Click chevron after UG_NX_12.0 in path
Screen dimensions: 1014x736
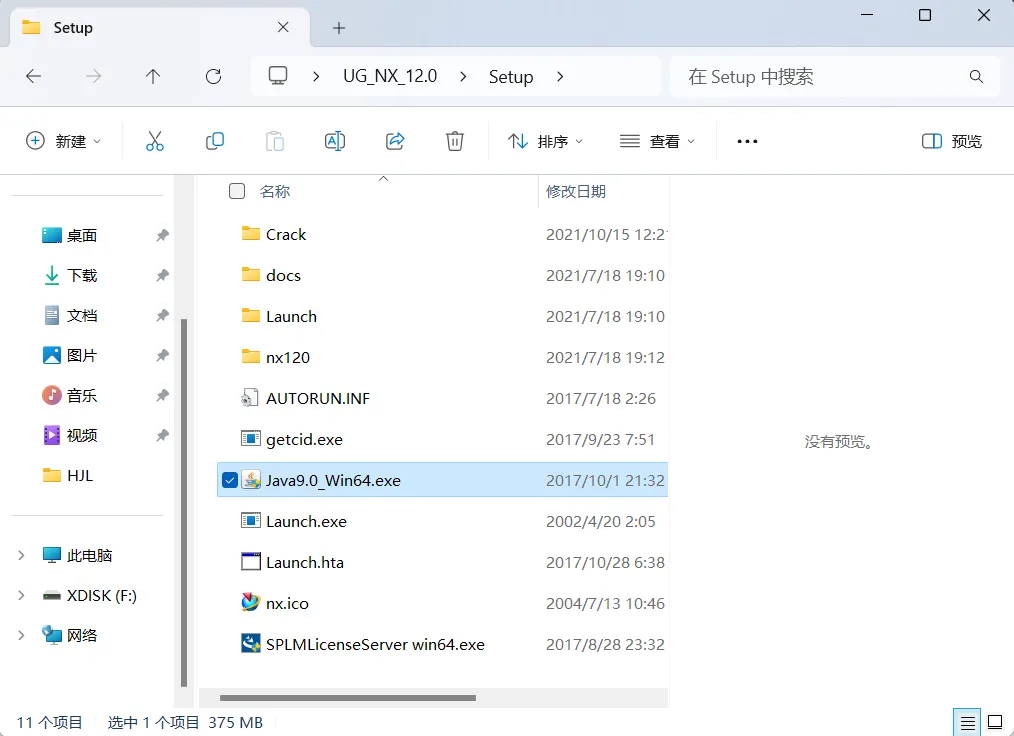click(x=463, y=76)
